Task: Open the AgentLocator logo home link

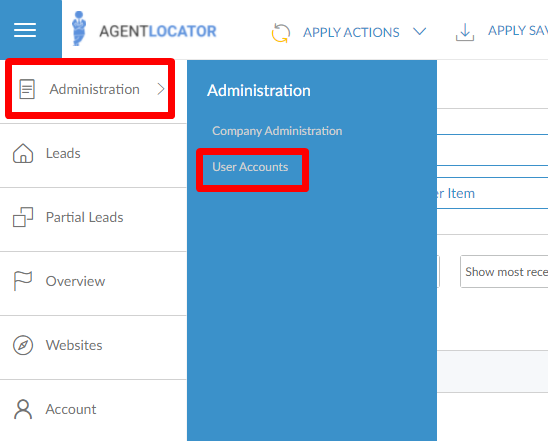Action: tap(144, 30)
